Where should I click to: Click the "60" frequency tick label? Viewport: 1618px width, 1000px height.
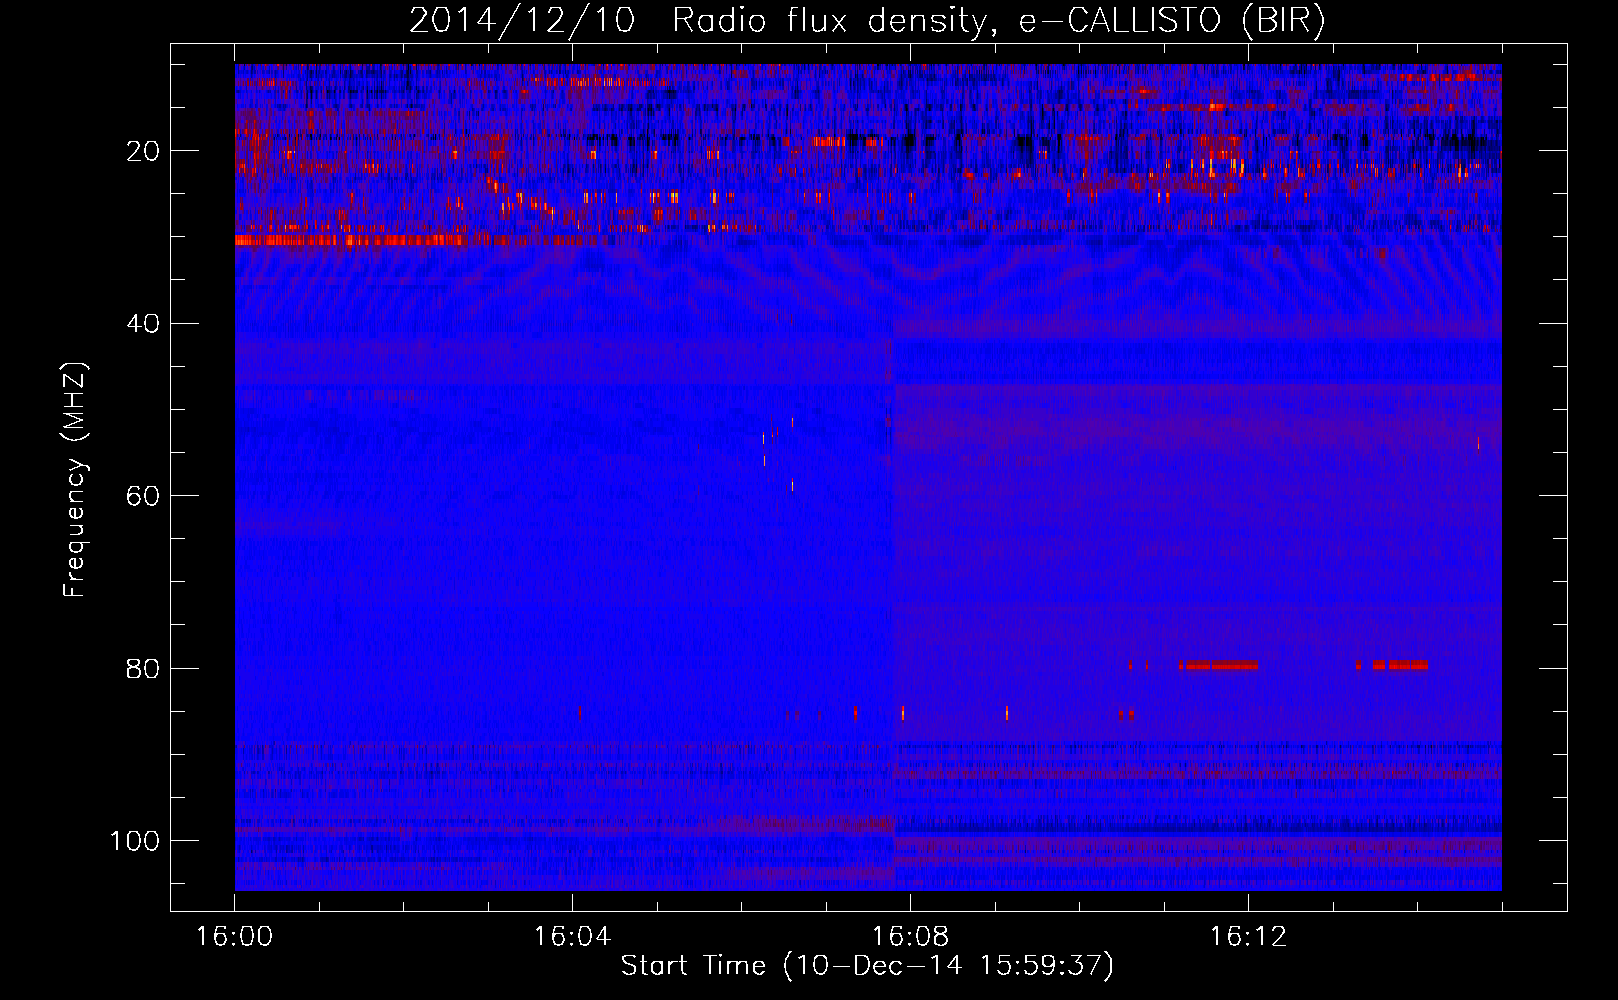coord(144,496)
